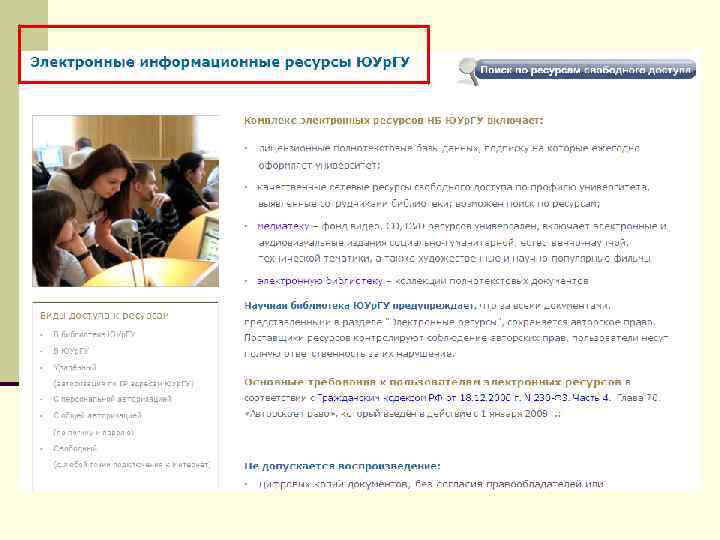Open 'Поиск по ресурсам свободного доступа' button
Screen dimensions: 720x540
585,70
